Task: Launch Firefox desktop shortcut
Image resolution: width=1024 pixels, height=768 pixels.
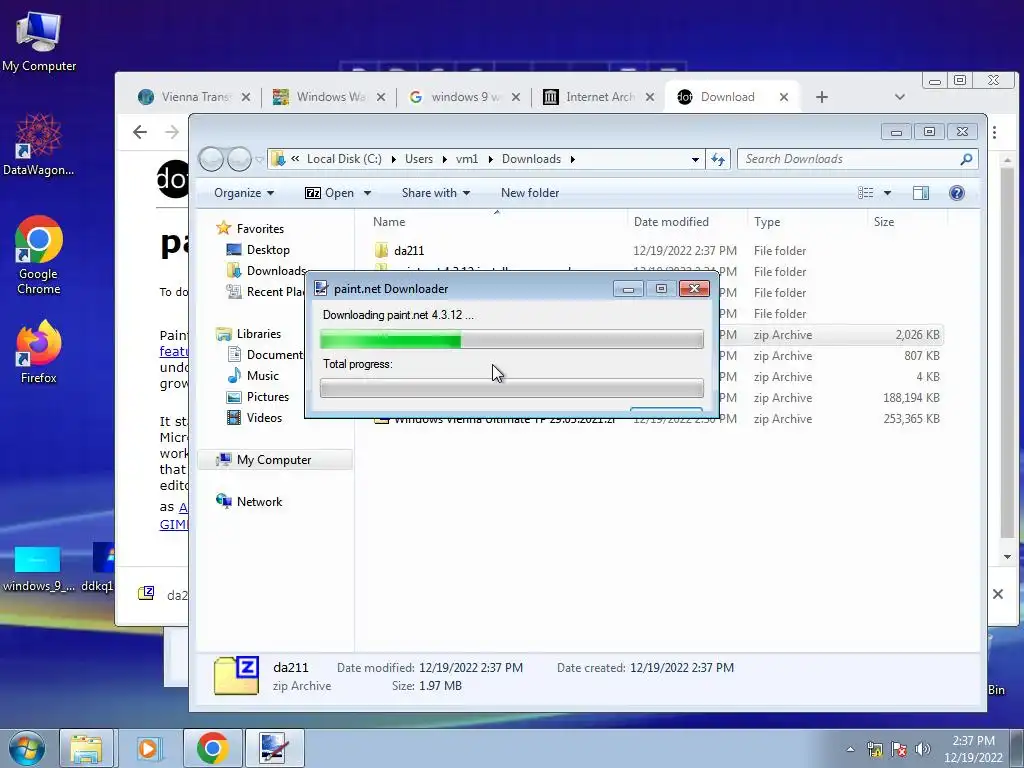Action: 39,351
